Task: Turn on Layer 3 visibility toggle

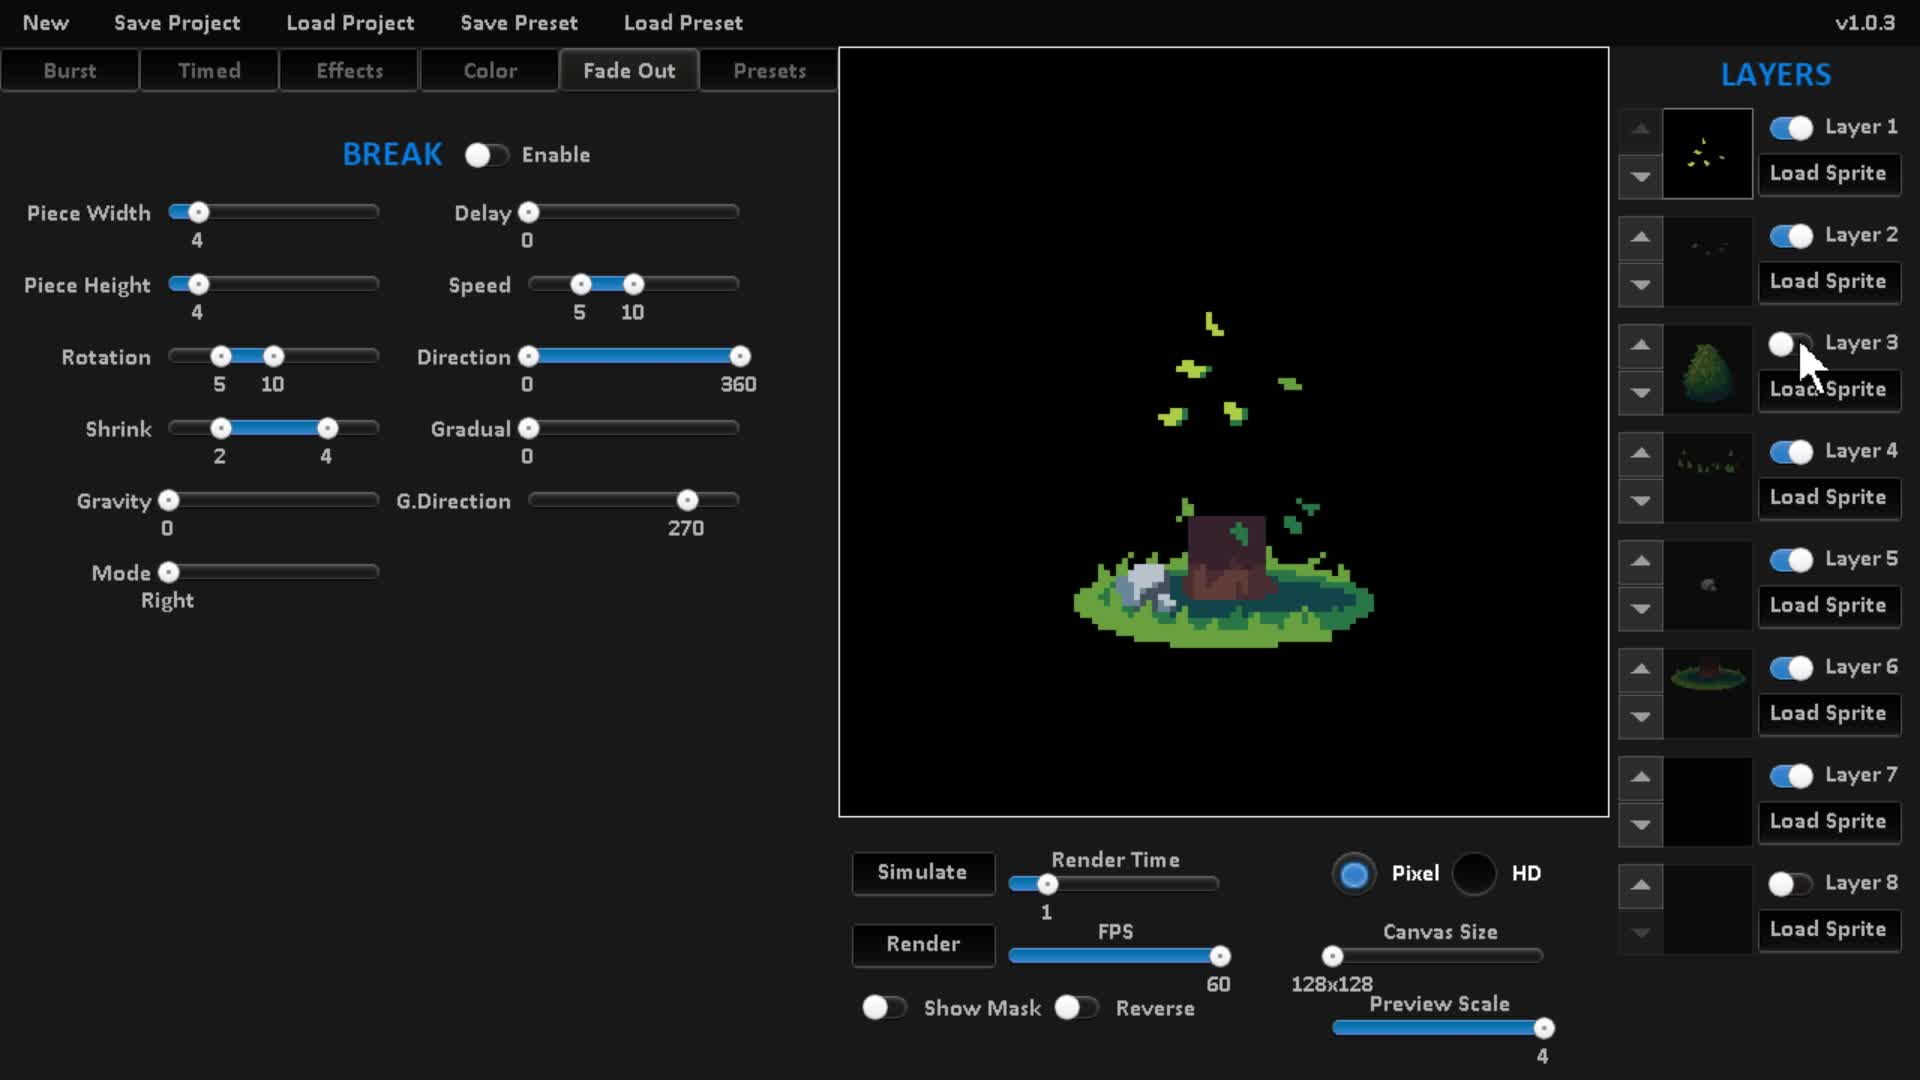Action: click(x=1789, y=344)
